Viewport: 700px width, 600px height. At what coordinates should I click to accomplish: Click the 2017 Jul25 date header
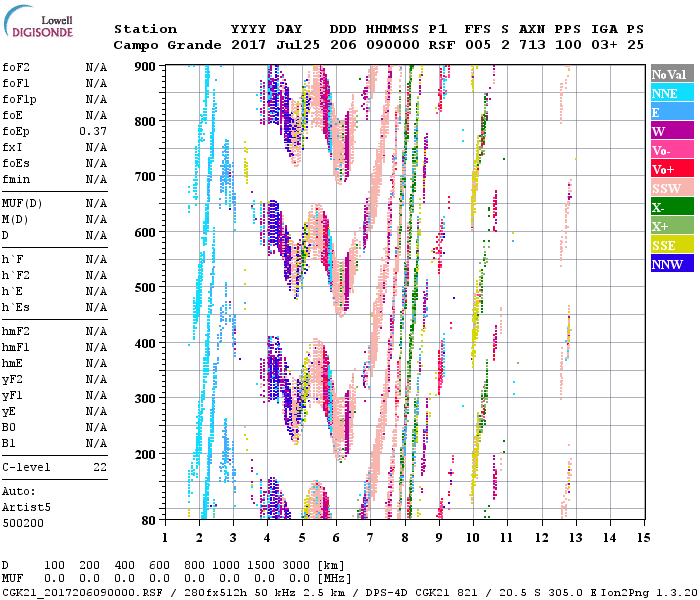coord(267,45)
